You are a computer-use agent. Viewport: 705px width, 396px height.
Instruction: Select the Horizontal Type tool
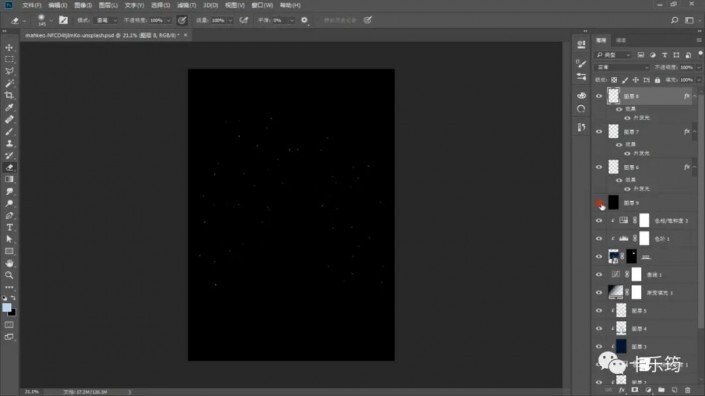(9, 227)
